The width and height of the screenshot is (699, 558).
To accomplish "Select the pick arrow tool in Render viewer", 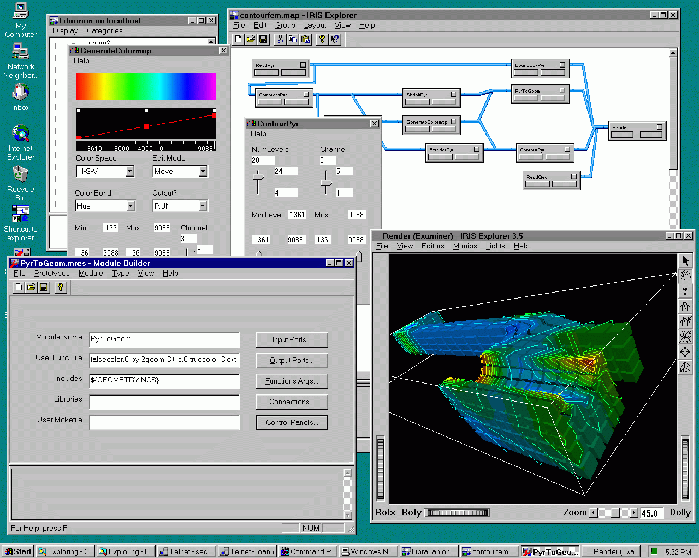I will point(686,260).
